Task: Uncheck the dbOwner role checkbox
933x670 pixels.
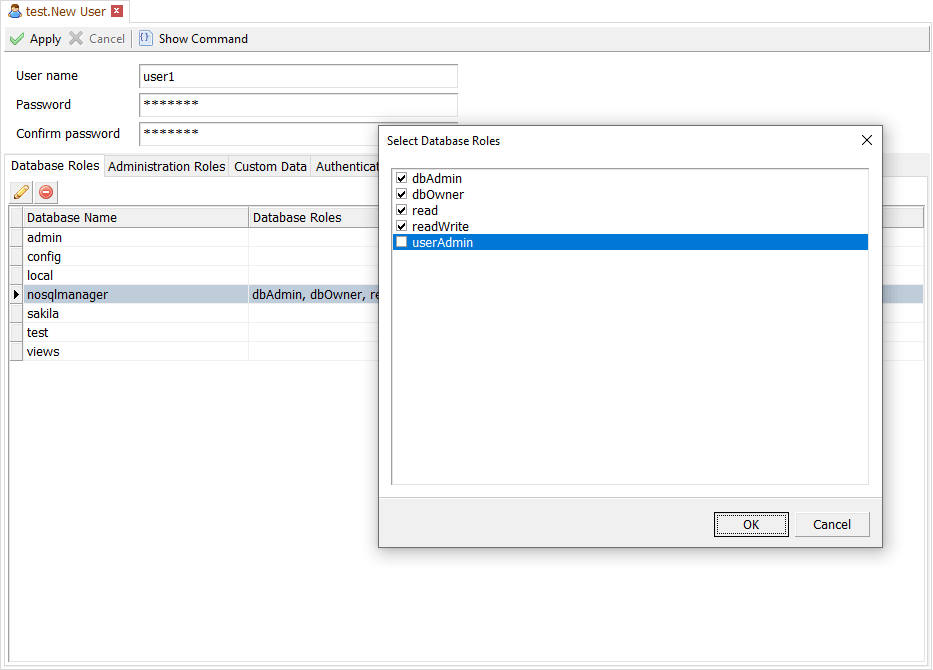Action: 402,195
